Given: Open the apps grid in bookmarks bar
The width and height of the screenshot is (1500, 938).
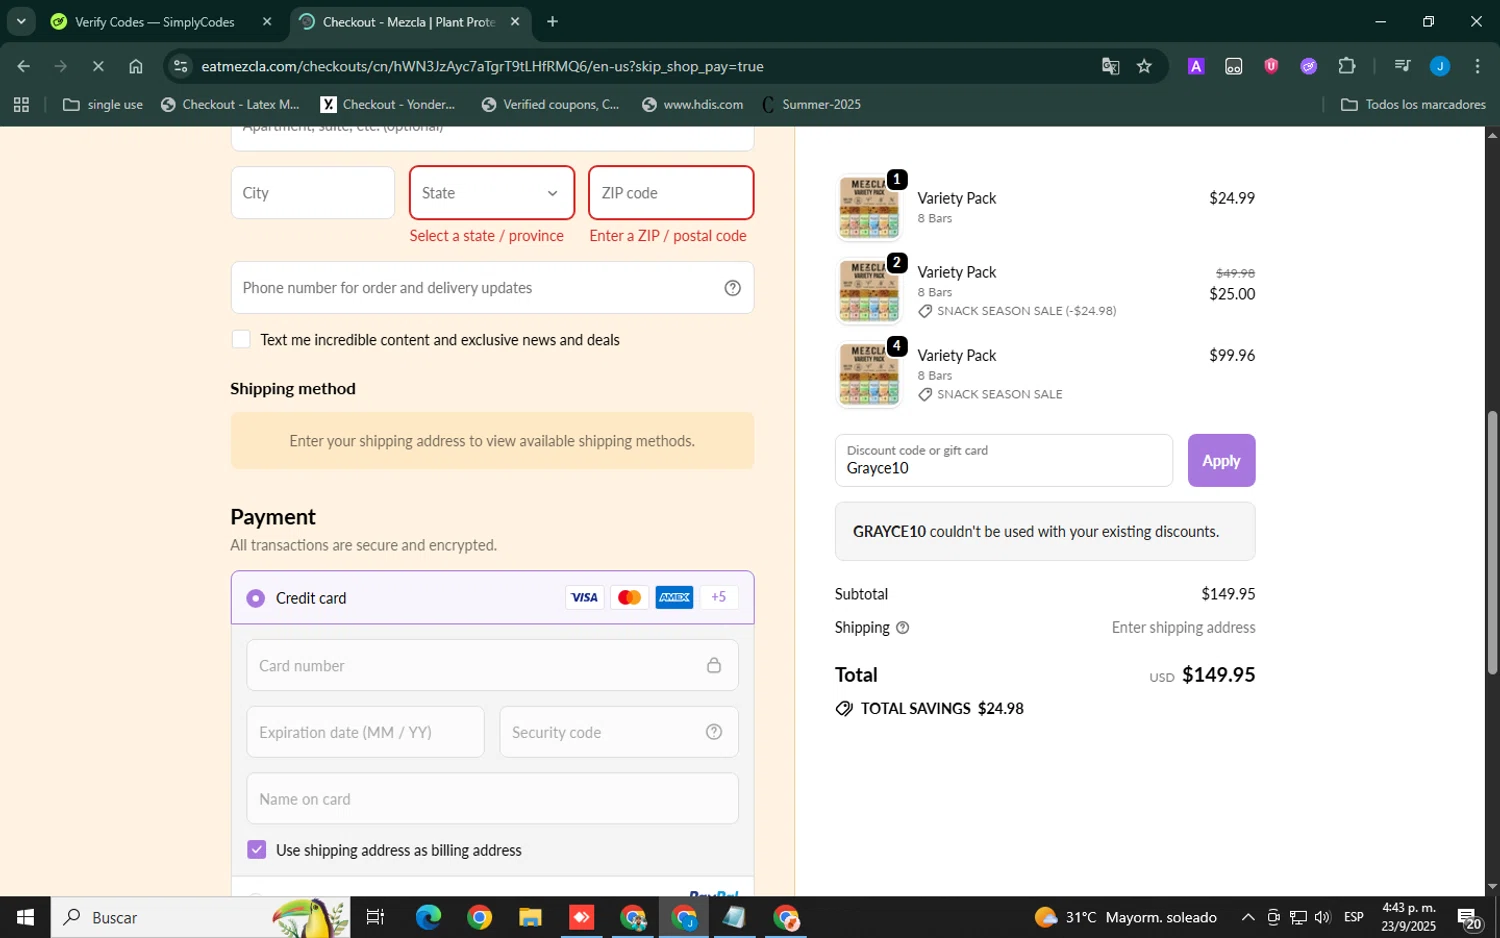Looking at the screenshot, I should coord(21,104).
